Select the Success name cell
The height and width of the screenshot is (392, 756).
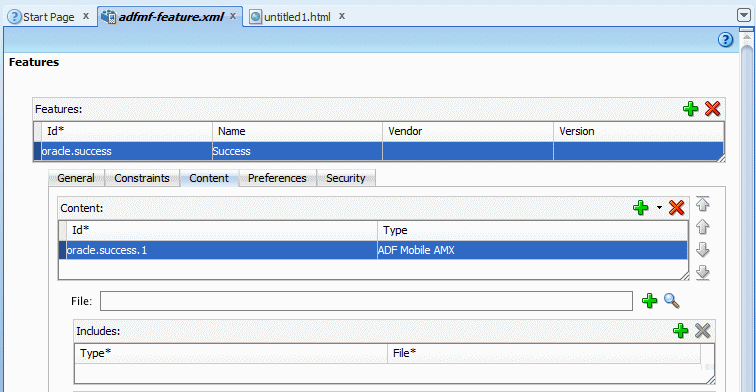[297, 151]
